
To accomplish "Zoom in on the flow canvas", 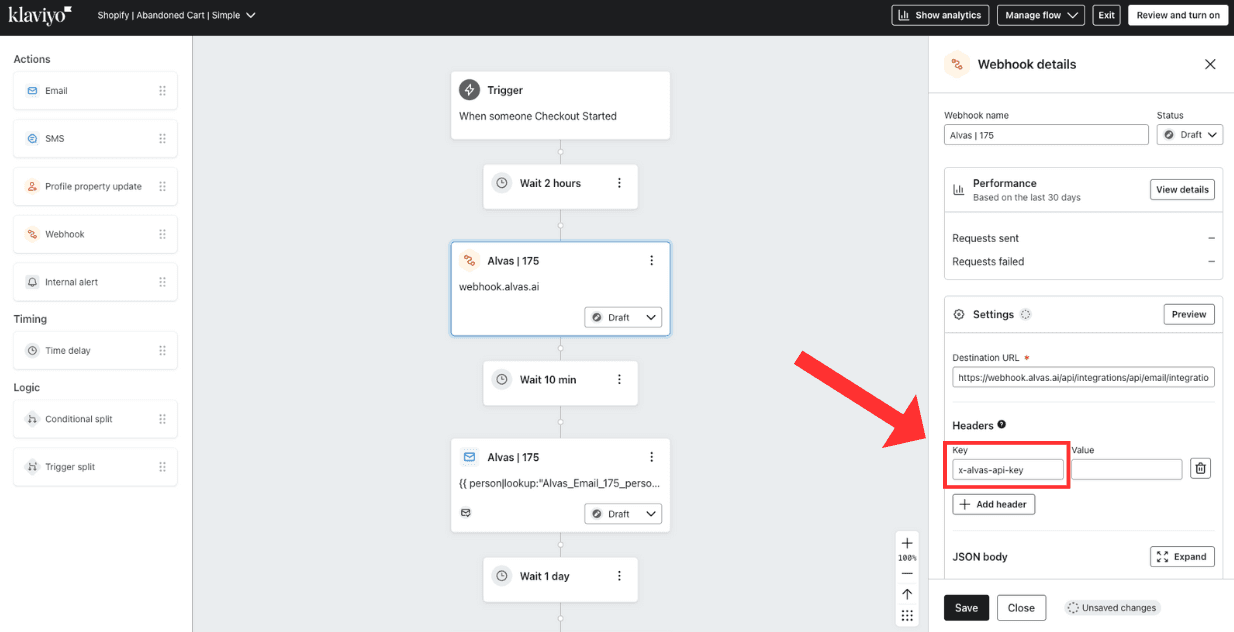I will click(x=907, y=543).
